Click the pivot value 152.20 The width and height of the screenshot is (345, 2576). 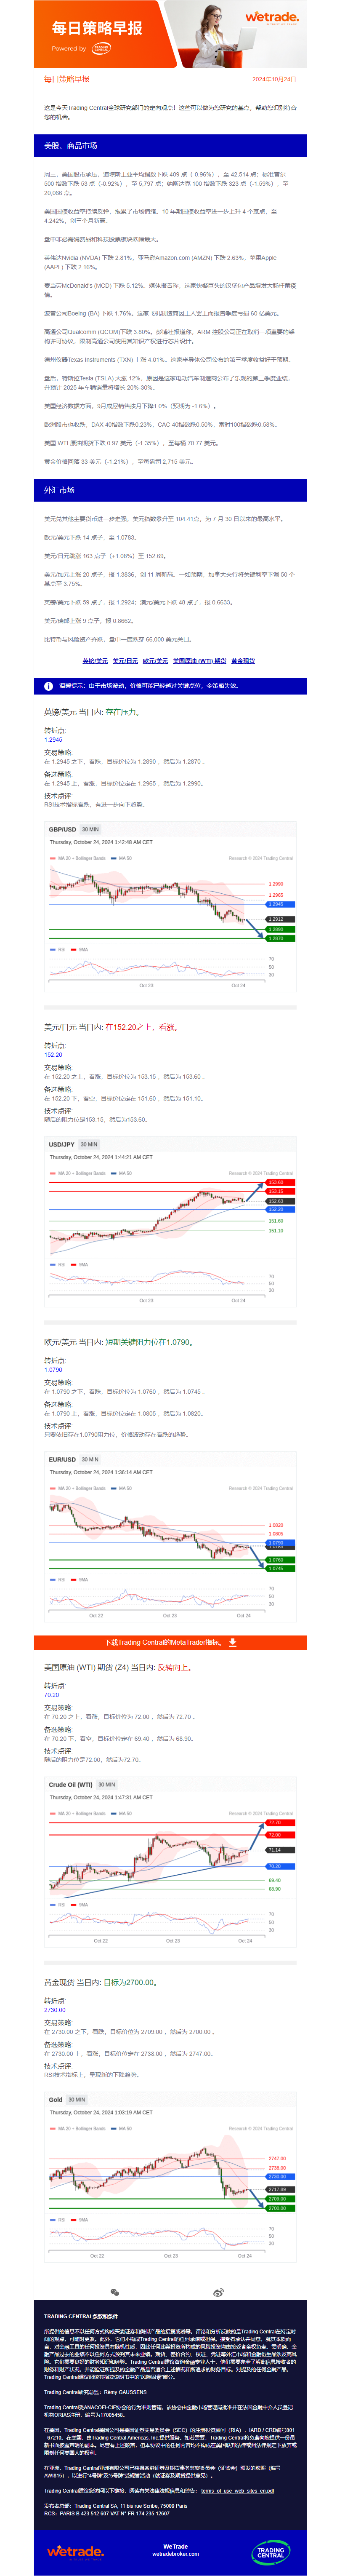coord(53,1055)
